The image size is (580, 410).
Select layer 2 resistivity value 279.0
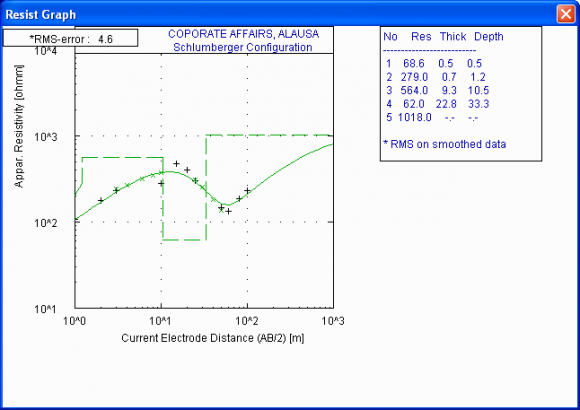click(414, 77)
